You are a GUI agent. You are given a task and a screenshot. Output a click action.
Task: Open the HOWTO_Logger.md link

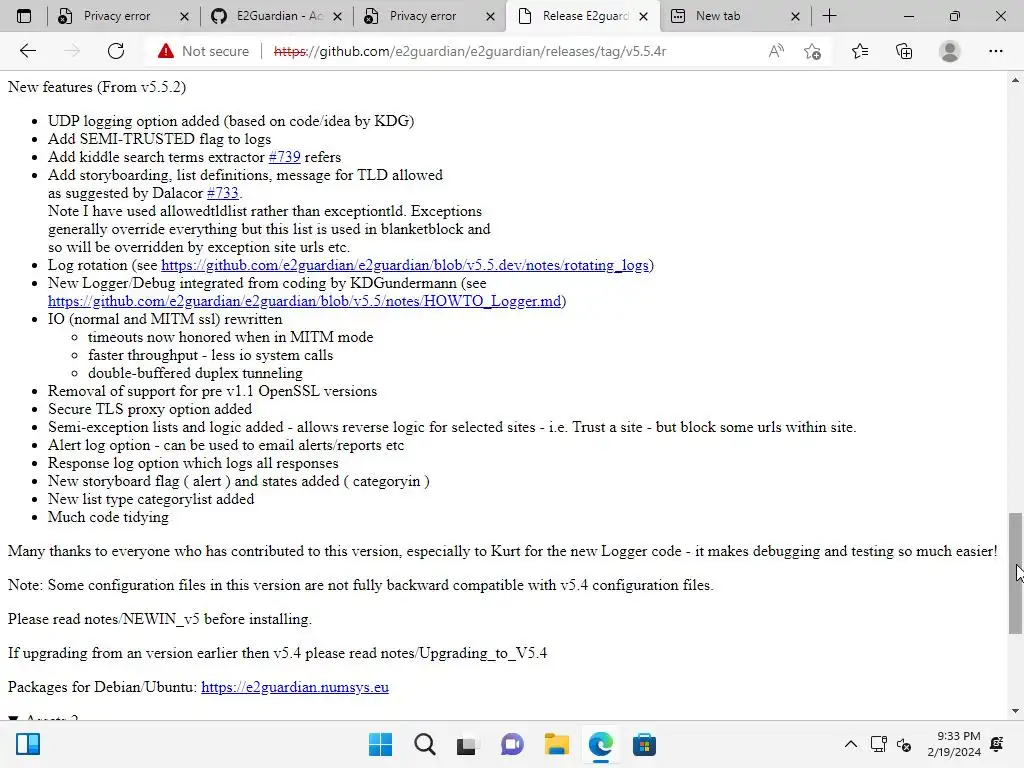point(304,301)
